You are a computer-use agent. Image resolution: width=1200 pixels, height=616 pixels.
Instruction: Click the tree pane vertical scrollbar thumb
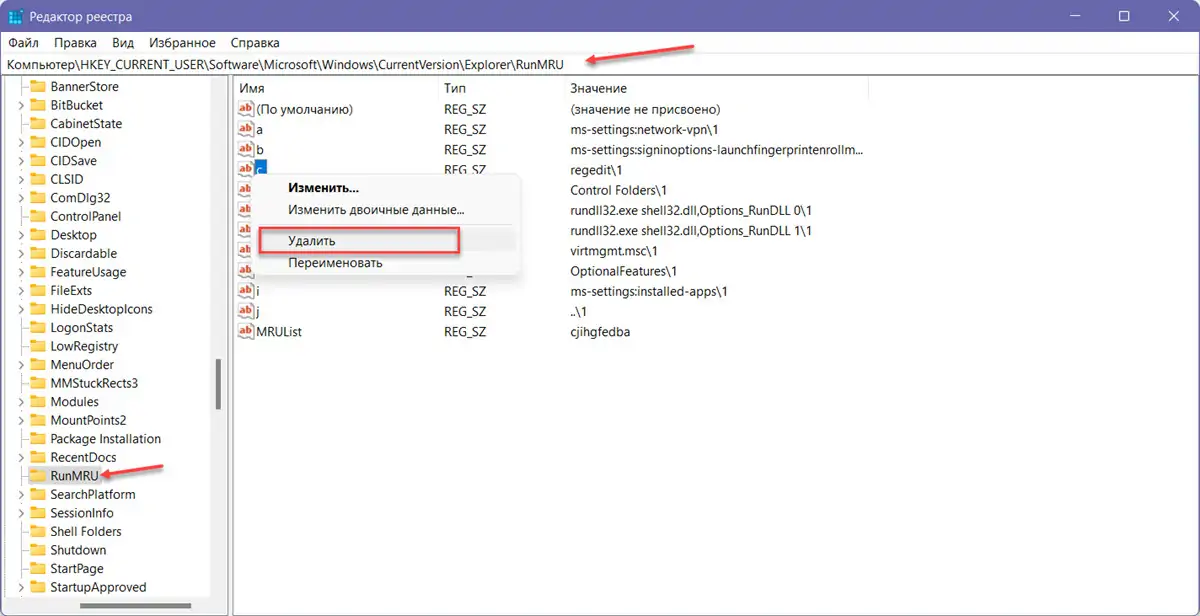pos(217,384)
